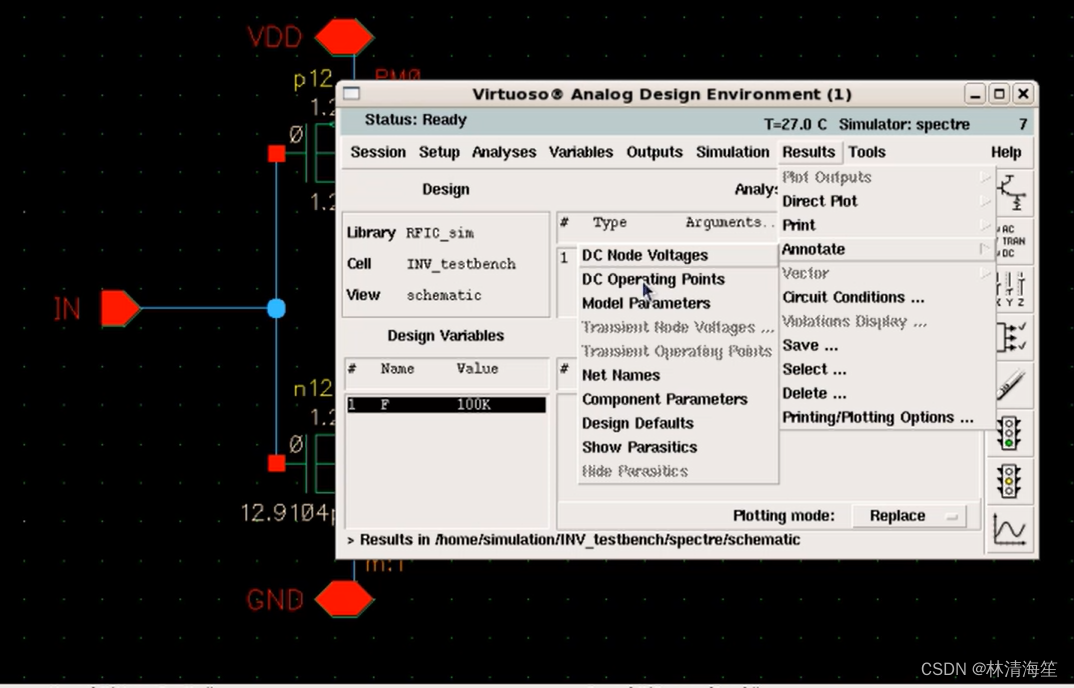Image resolution: width=1074 pixels, height=688 pixels.
Task: Expand the Annotate submenu arrow
Action: pos(985,249)
